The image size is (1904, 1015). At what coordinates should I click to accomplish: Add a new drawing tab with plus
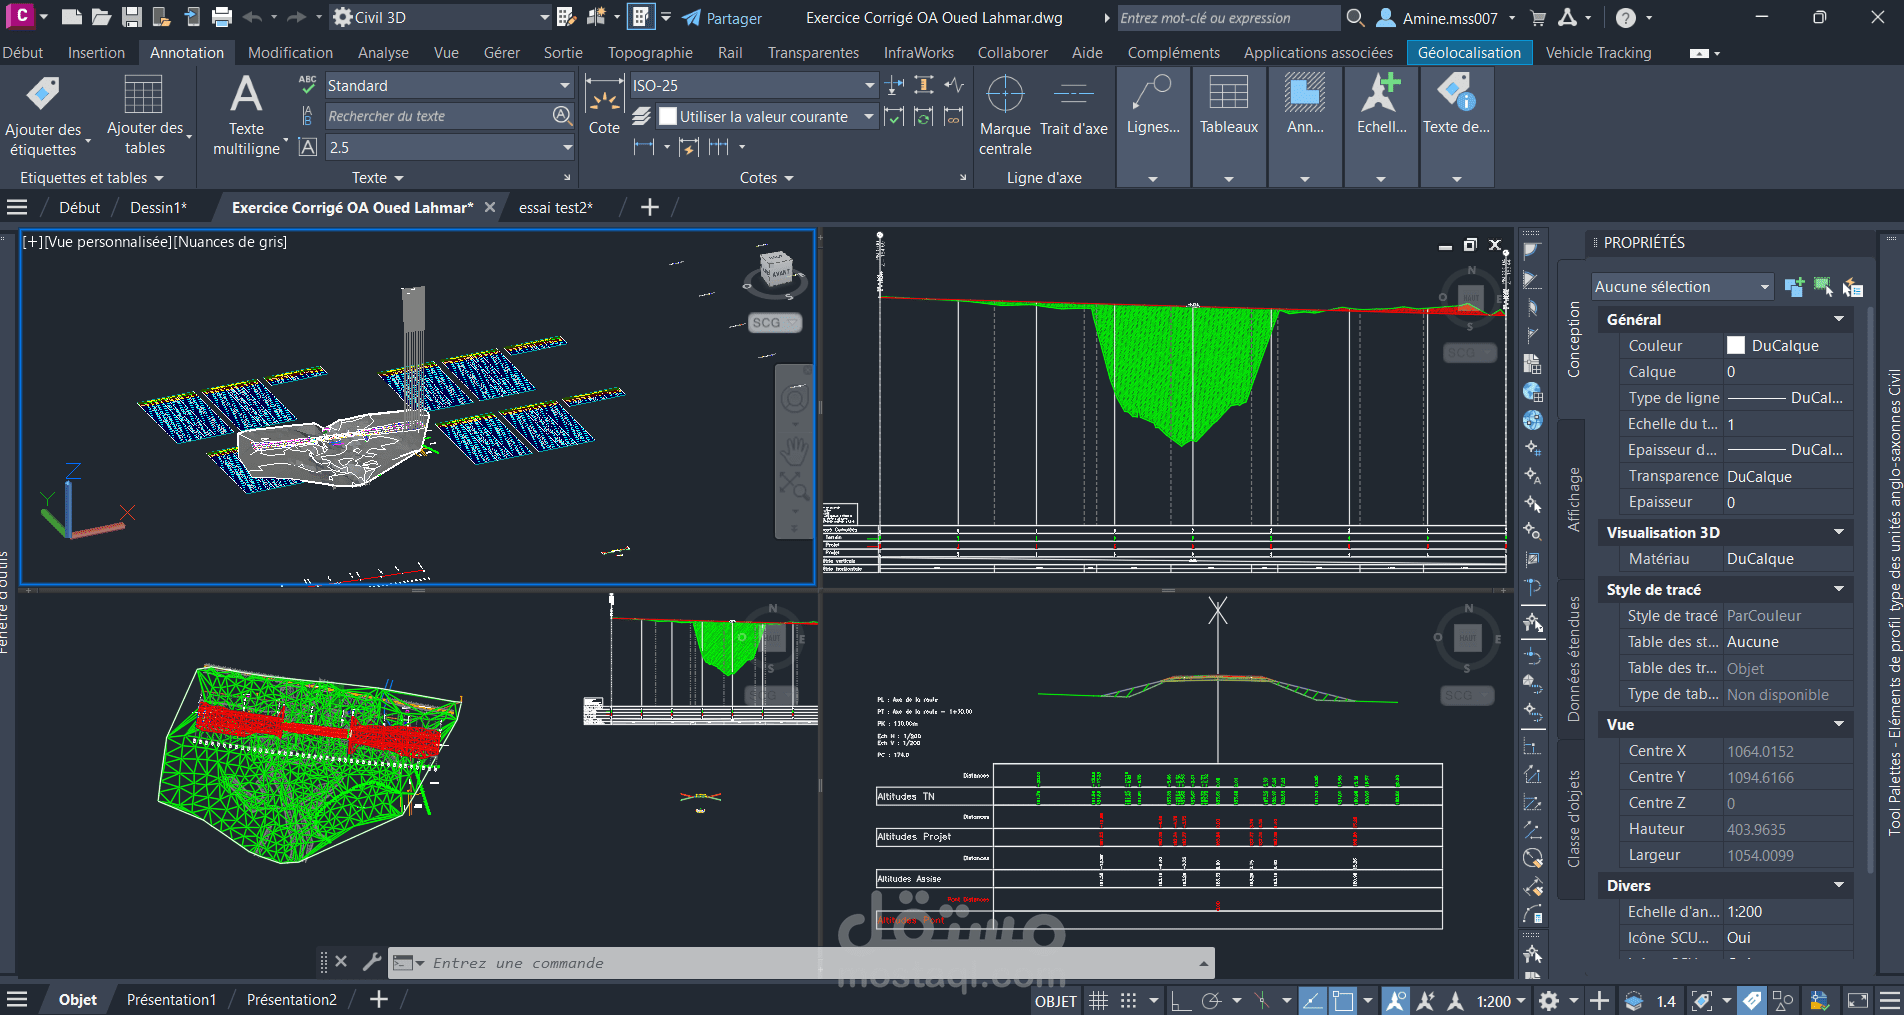point(650,207)
